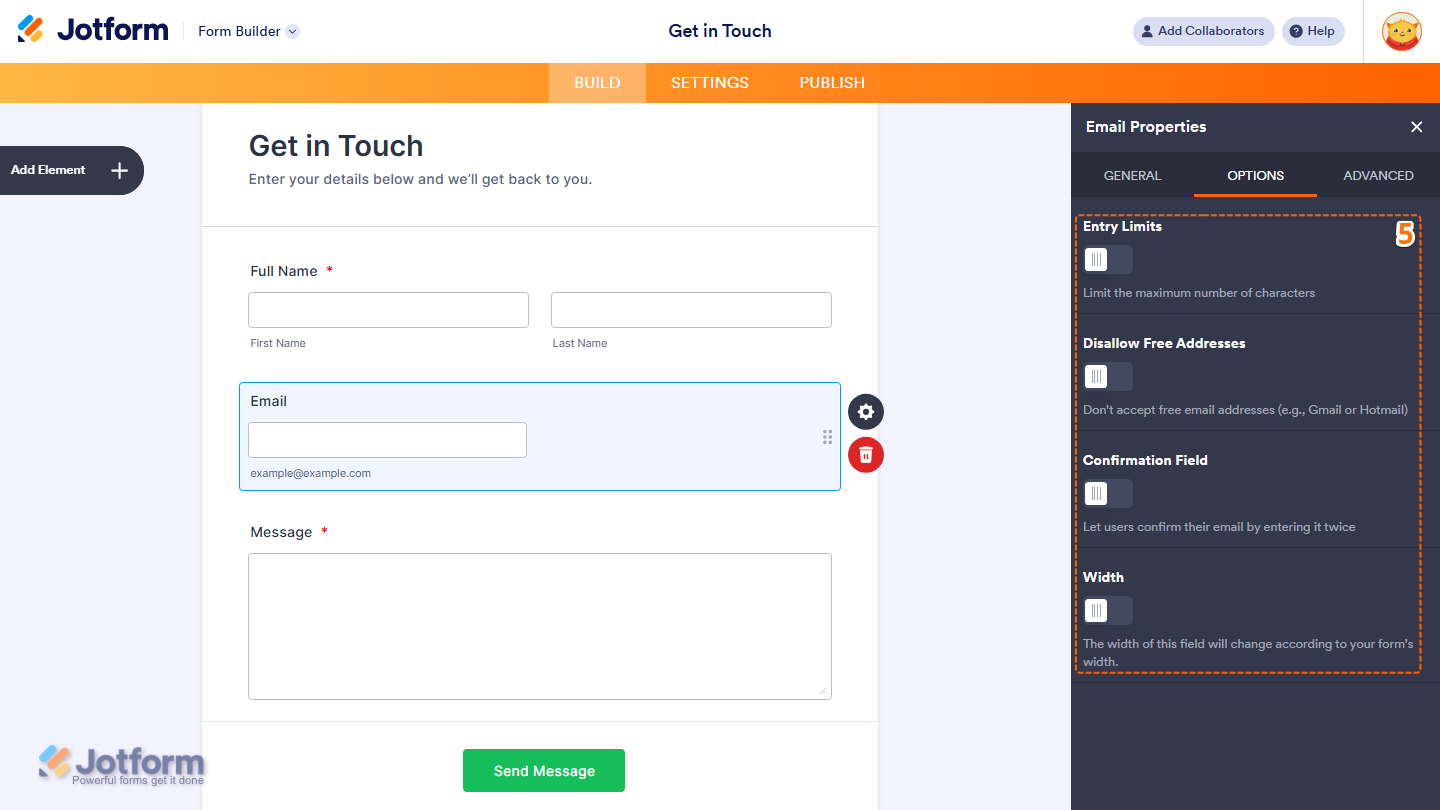Close the Email Properties panel
This screenshot has height=810, width=1440.
click(1417, 127)
